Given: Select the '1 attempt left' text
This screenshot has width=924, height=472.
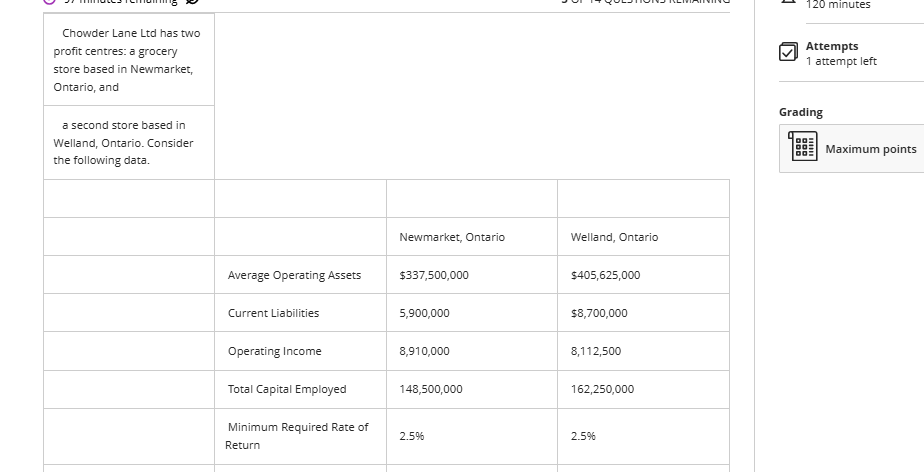Looking at the screenshot, I should tap(841, 61).
